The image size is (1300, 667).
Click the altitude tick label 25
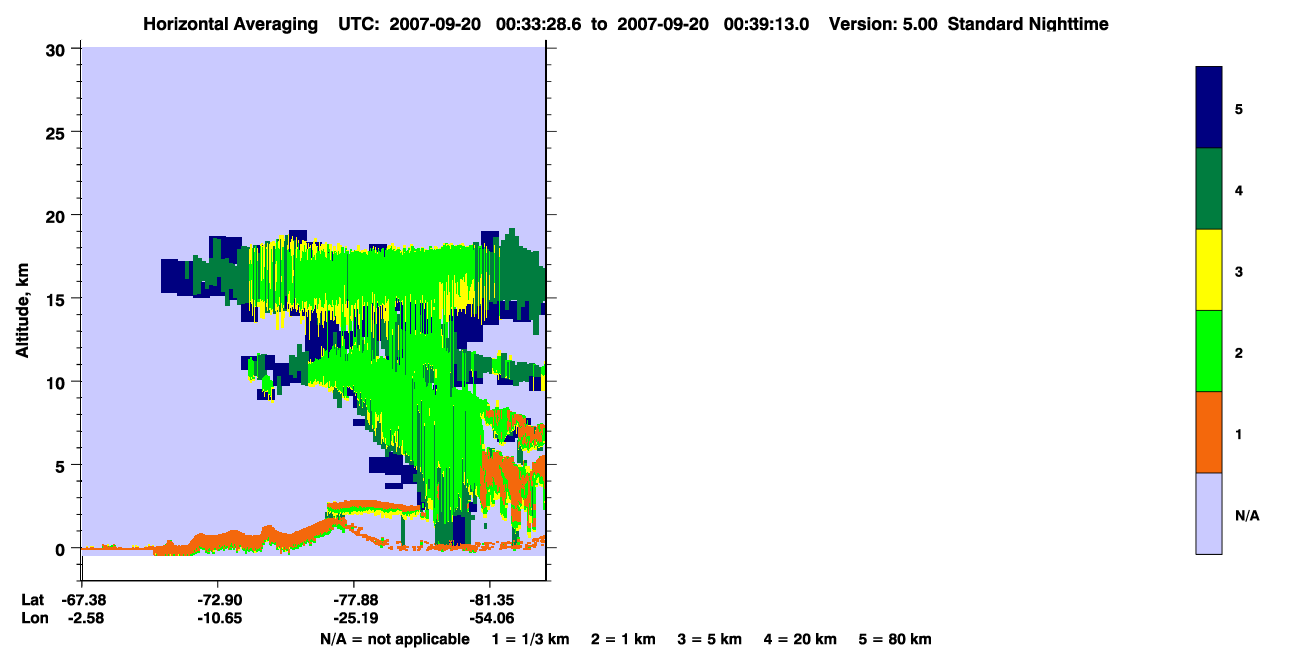click(x=56, y=132)
